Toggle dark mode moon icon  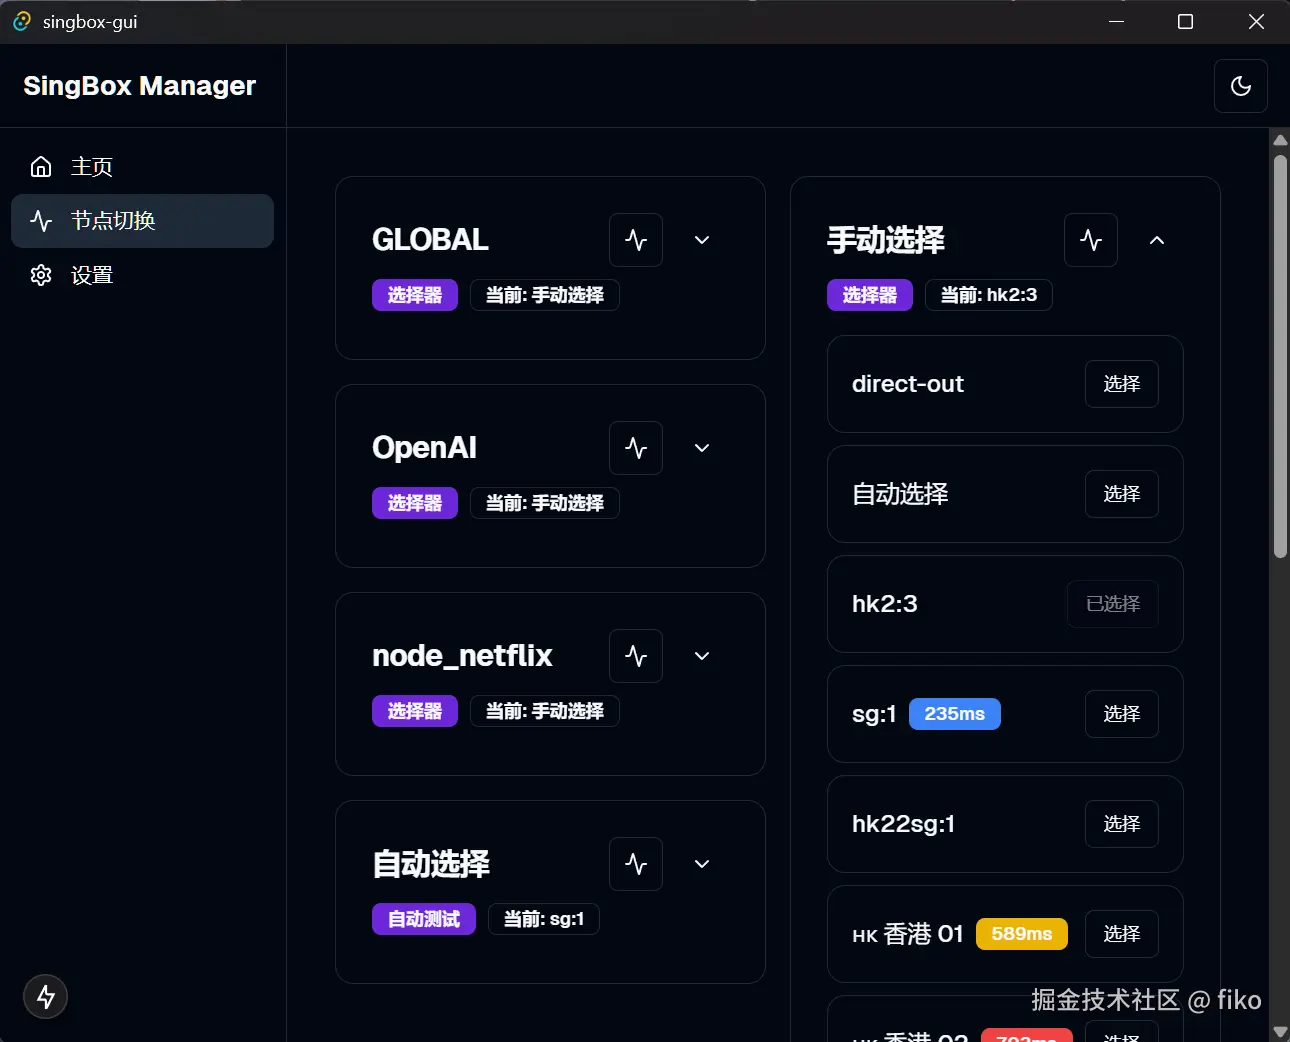pyautogui.click(x=1241, y=86)
